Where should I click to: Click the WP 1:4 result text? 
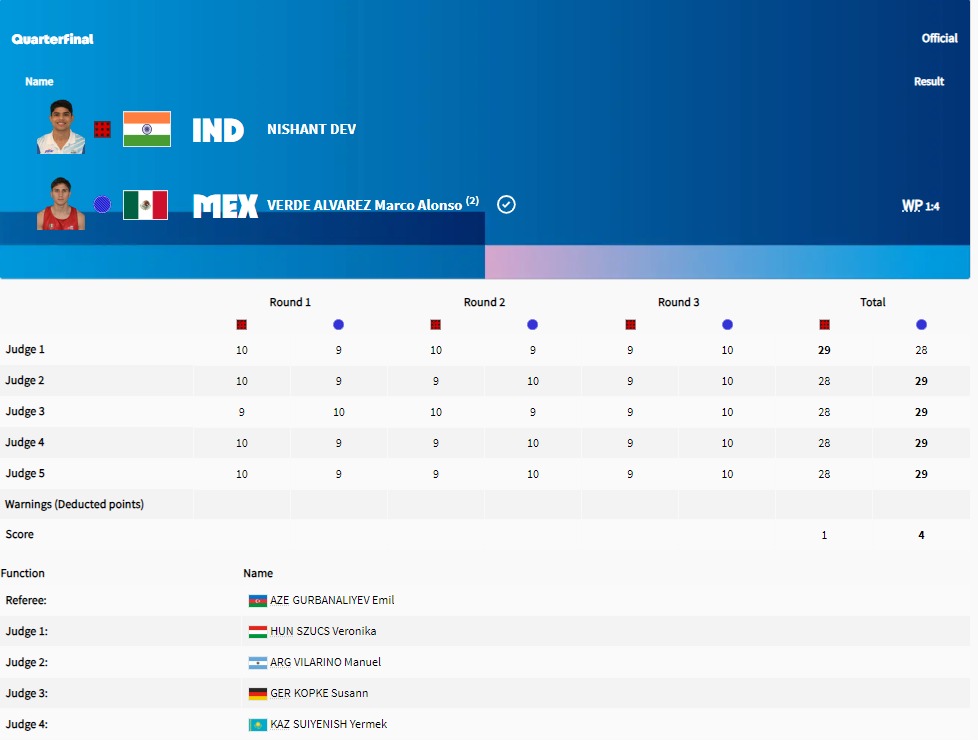click(x=920, y=206)
